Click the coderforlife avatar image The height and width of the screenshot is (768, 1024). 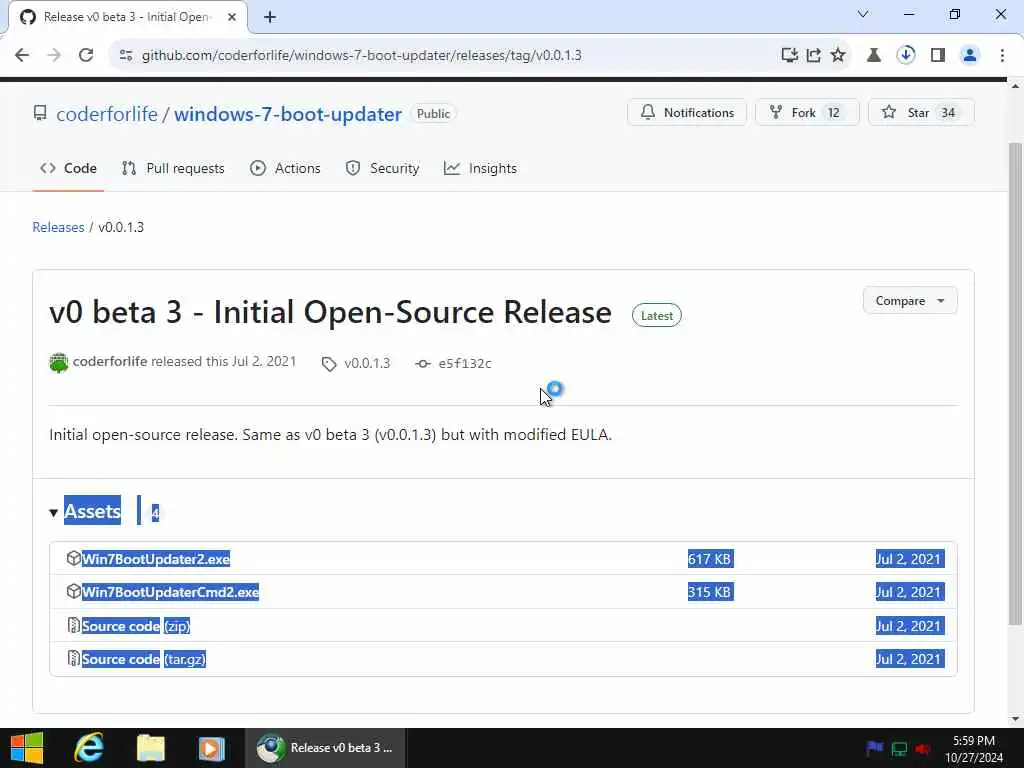[59, 362]
